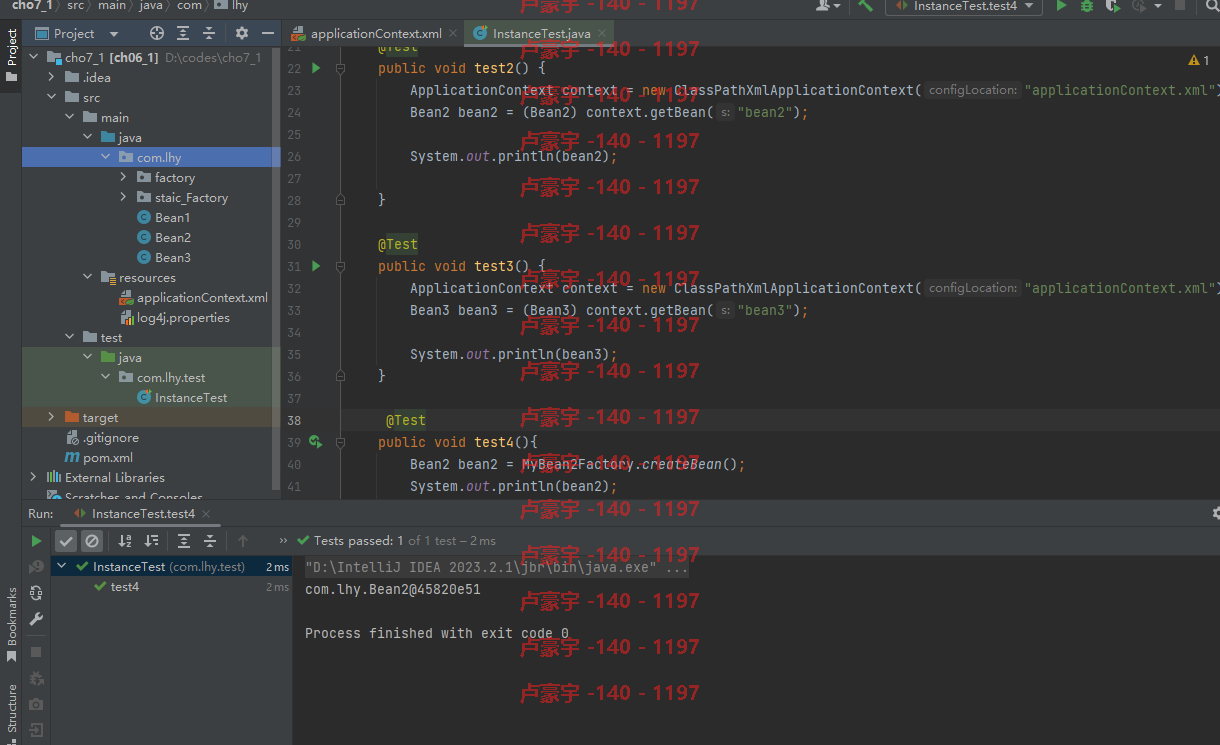Viewport: 1220px width, 745px height.
Task: Open the profiler run options dropdown arrow
Action: pyautogui.click(x=1158, y=6)
